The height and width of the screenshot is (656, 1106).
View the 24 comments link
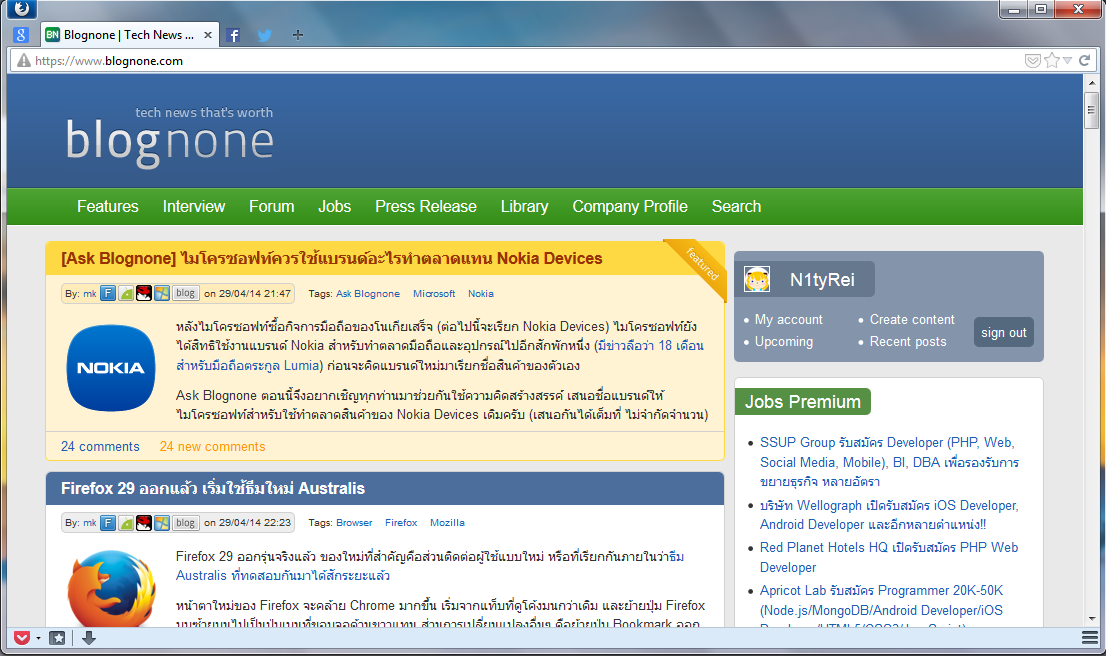100,447
